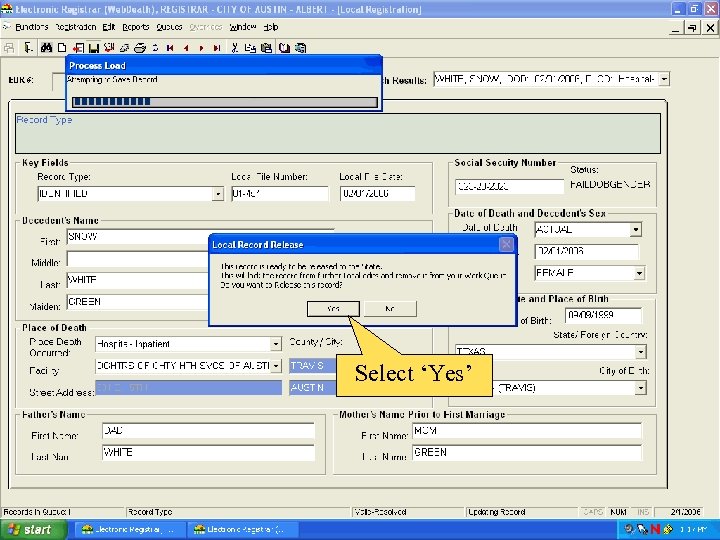Click the Social Security Number field
This screenshot has height=540, width=720.
509,186
